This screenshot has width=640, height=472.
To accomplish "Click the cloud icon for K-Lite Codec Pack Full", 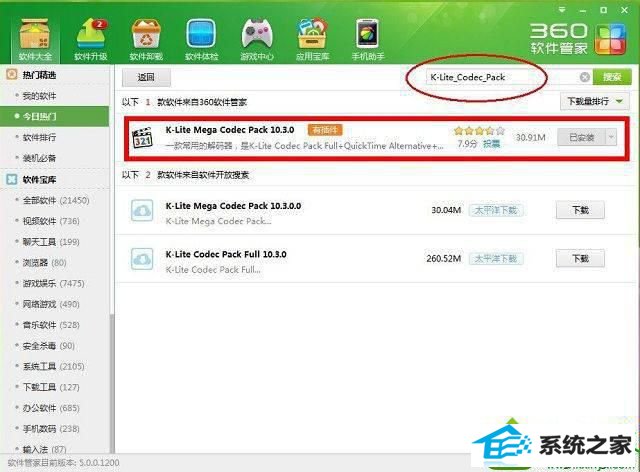I will coord(142,259).
